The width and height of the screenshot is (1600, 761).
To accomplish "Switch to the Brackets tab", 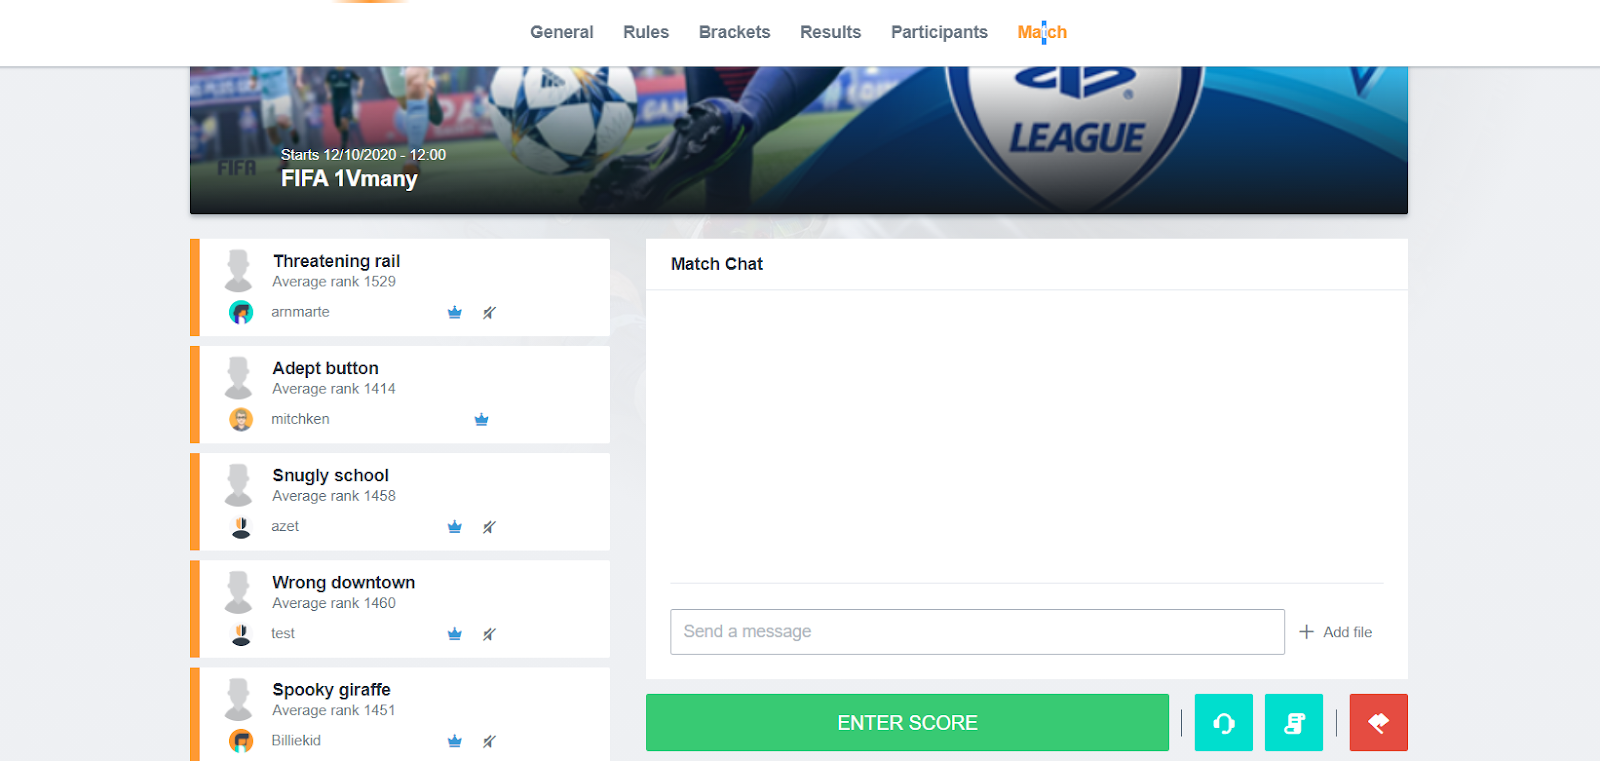I will click(734, 32).
